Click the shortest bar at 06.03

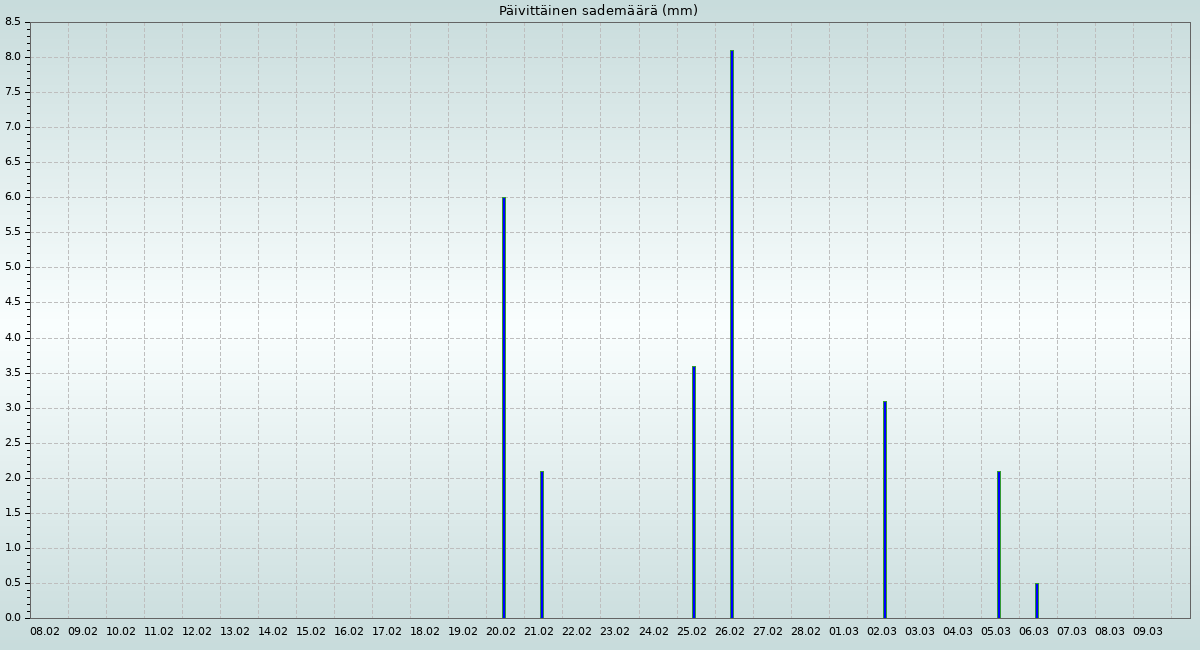1036,600
